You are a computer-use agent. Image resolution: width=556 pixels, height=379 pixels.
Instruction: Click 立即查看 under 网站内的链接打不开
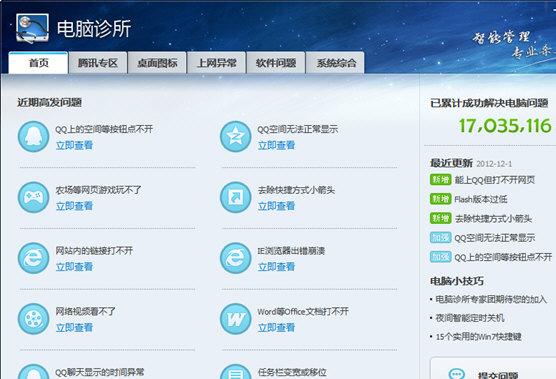click(74, 267)
